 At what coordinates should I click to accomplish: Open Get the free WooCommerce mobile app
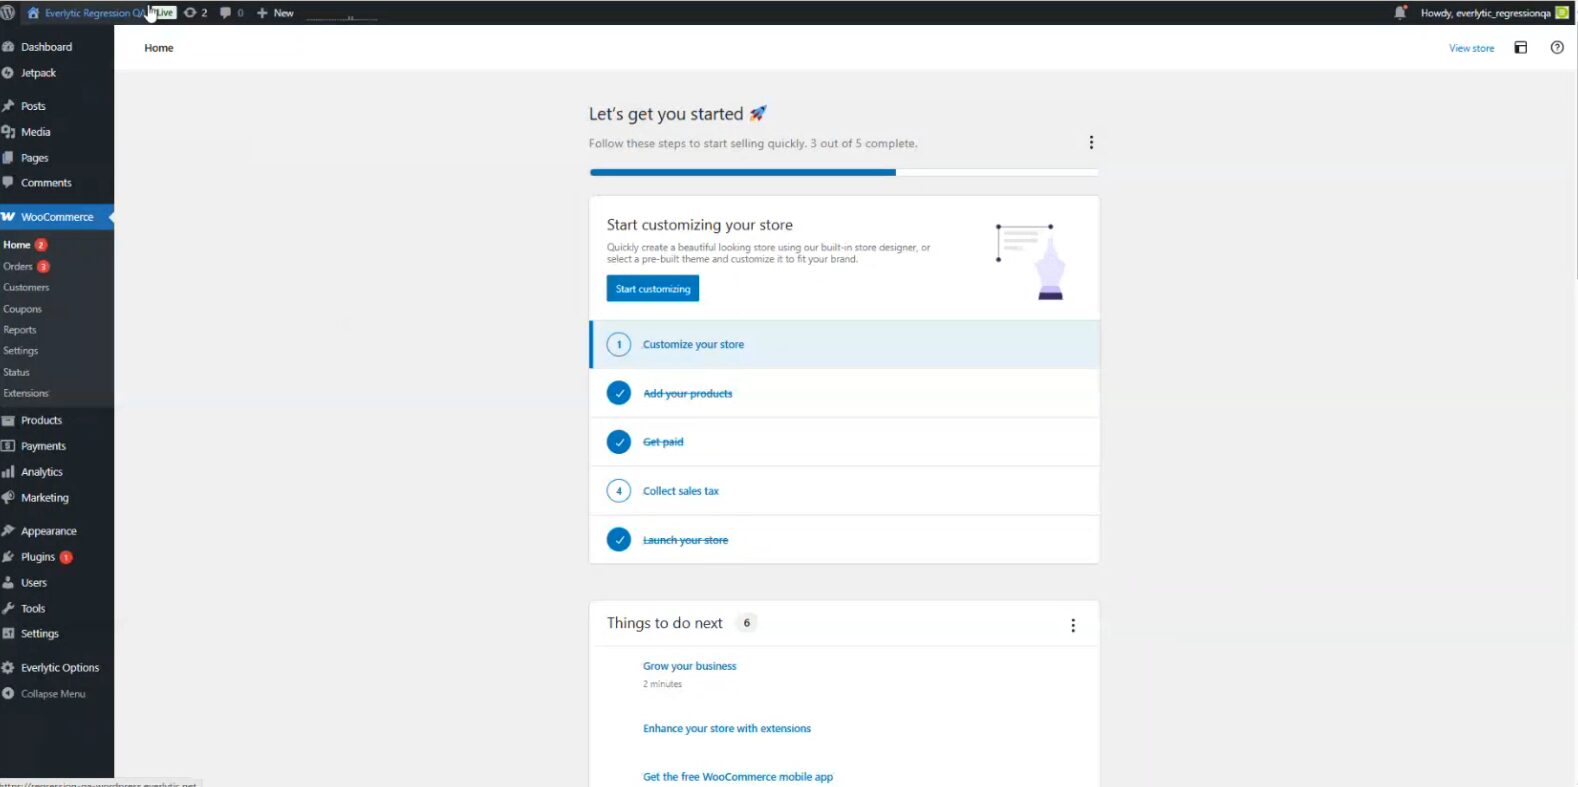pos(738,777)
